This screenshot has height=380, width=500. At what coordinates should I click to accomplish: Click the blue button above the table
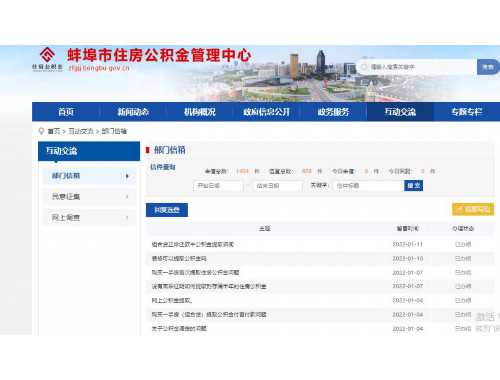pyautogui.click(x=167, y=210)
